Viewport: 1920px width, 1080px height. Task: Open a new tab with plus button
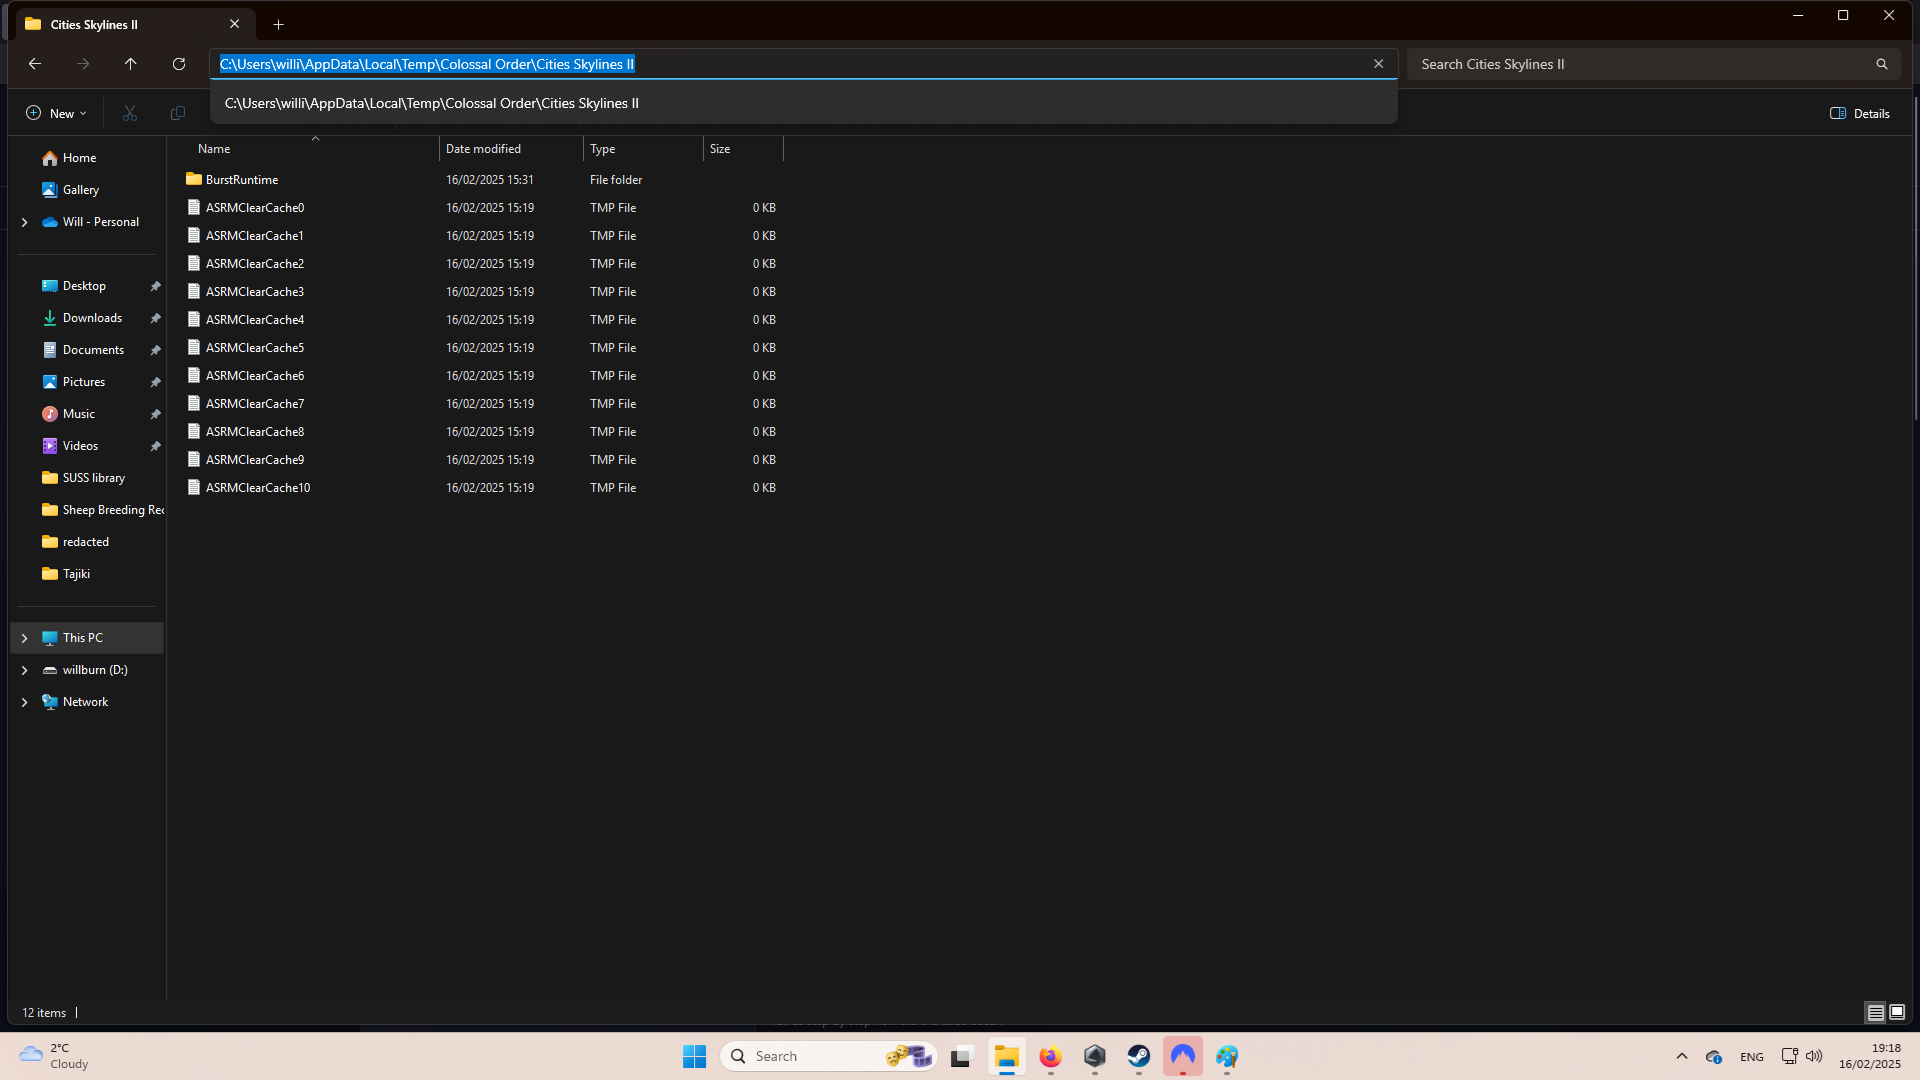[x=279, y=24]
